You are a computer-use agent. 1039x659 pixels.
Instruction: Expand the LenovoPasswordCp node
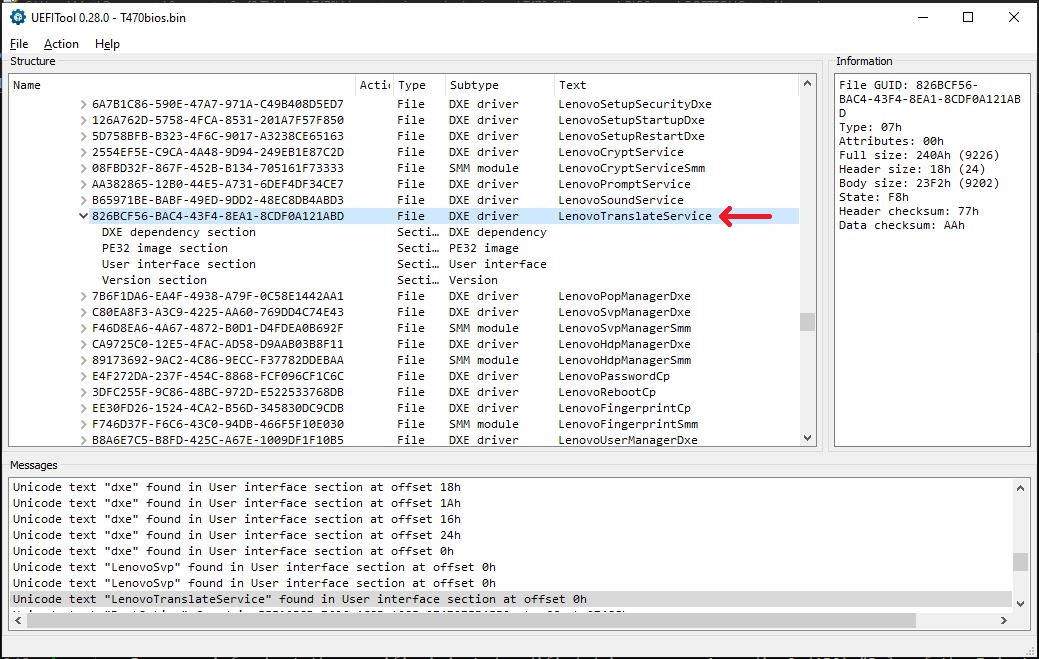[83, 376]
